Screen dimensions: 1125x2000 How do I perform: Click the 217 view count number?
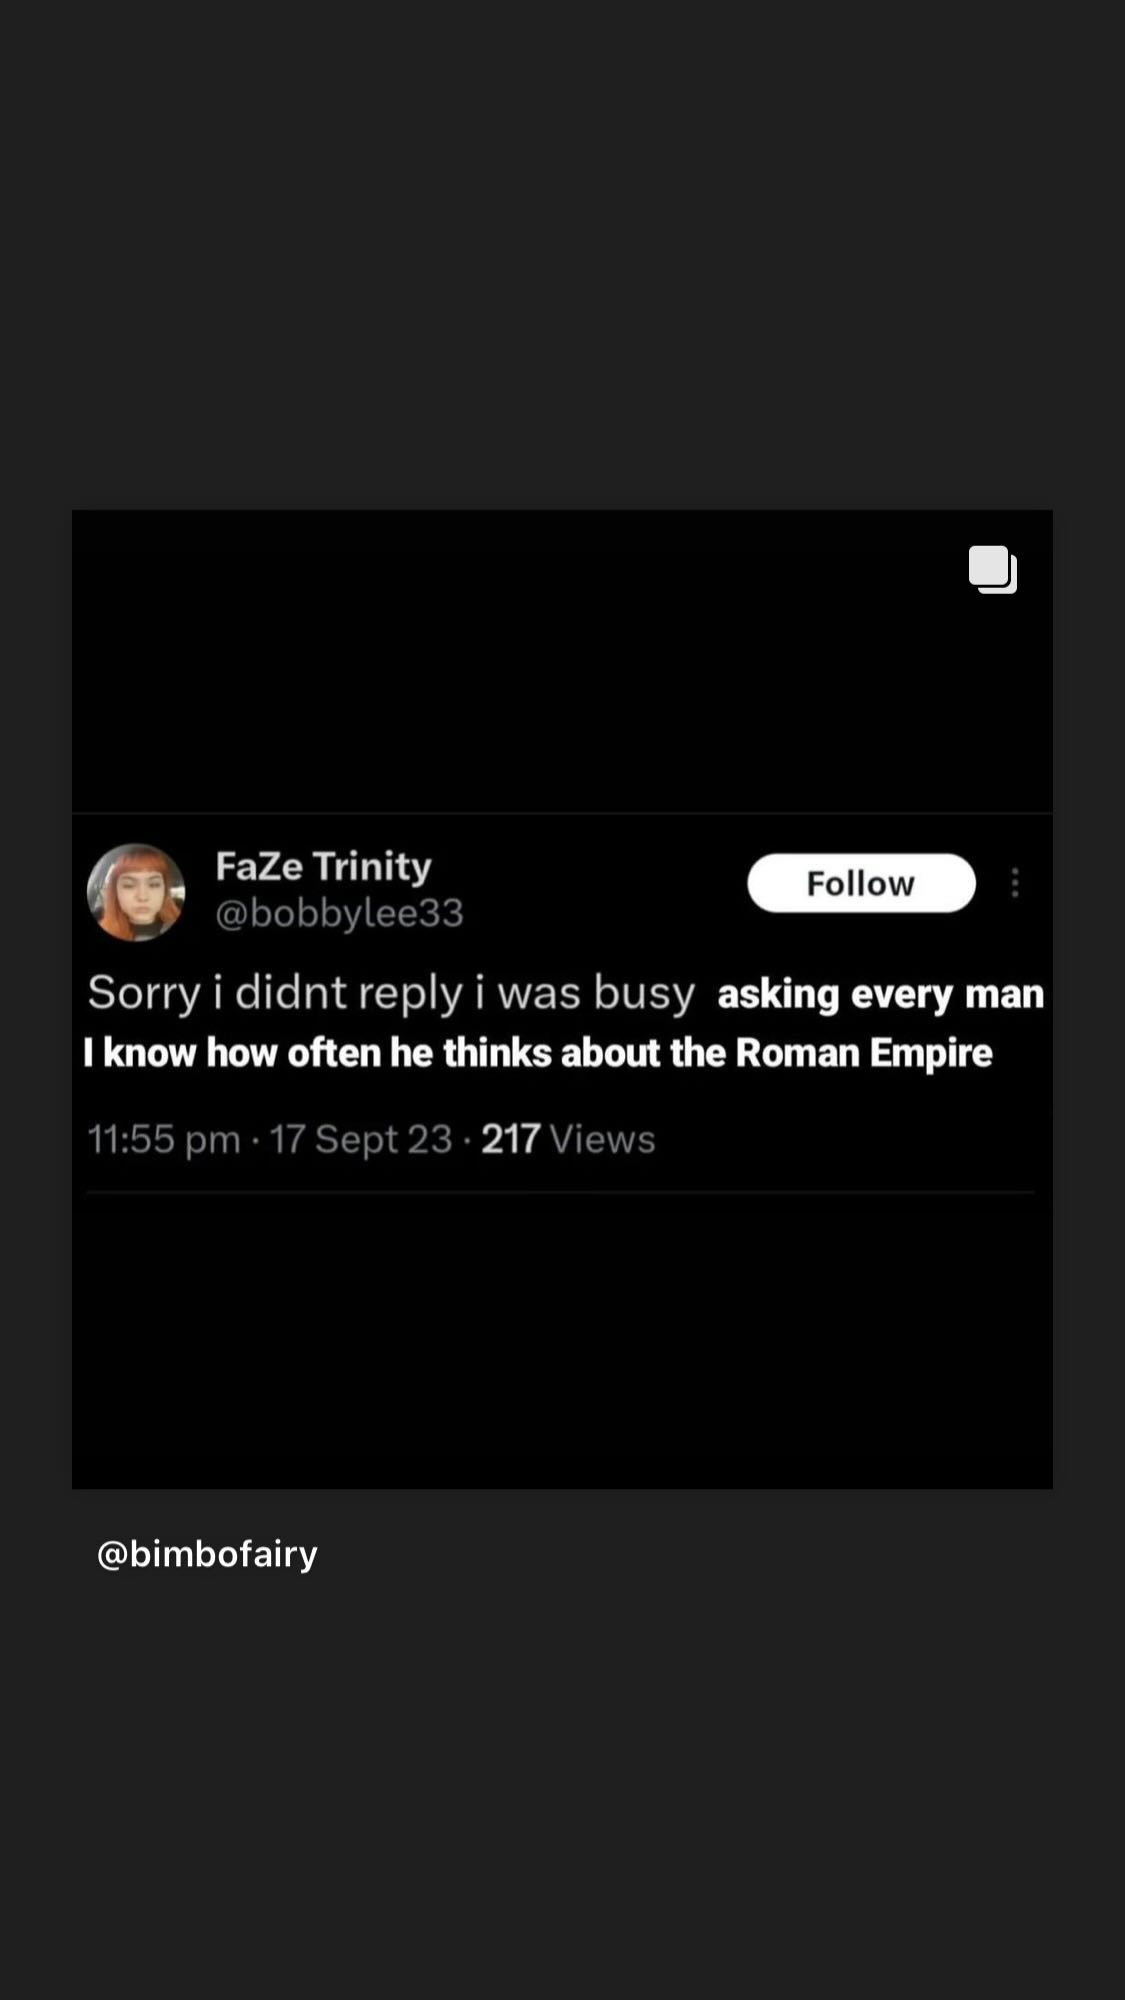(510, 1139)
